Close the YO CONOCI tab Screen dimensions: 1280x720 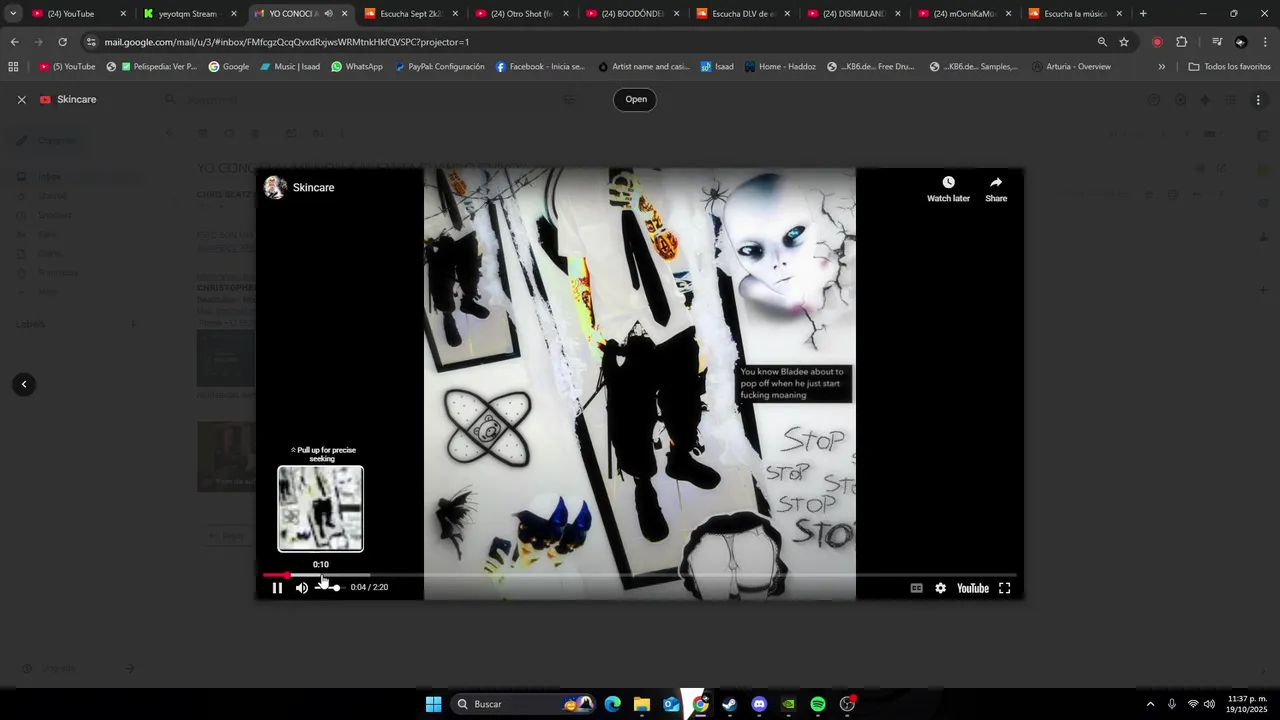tap(344, 14)
